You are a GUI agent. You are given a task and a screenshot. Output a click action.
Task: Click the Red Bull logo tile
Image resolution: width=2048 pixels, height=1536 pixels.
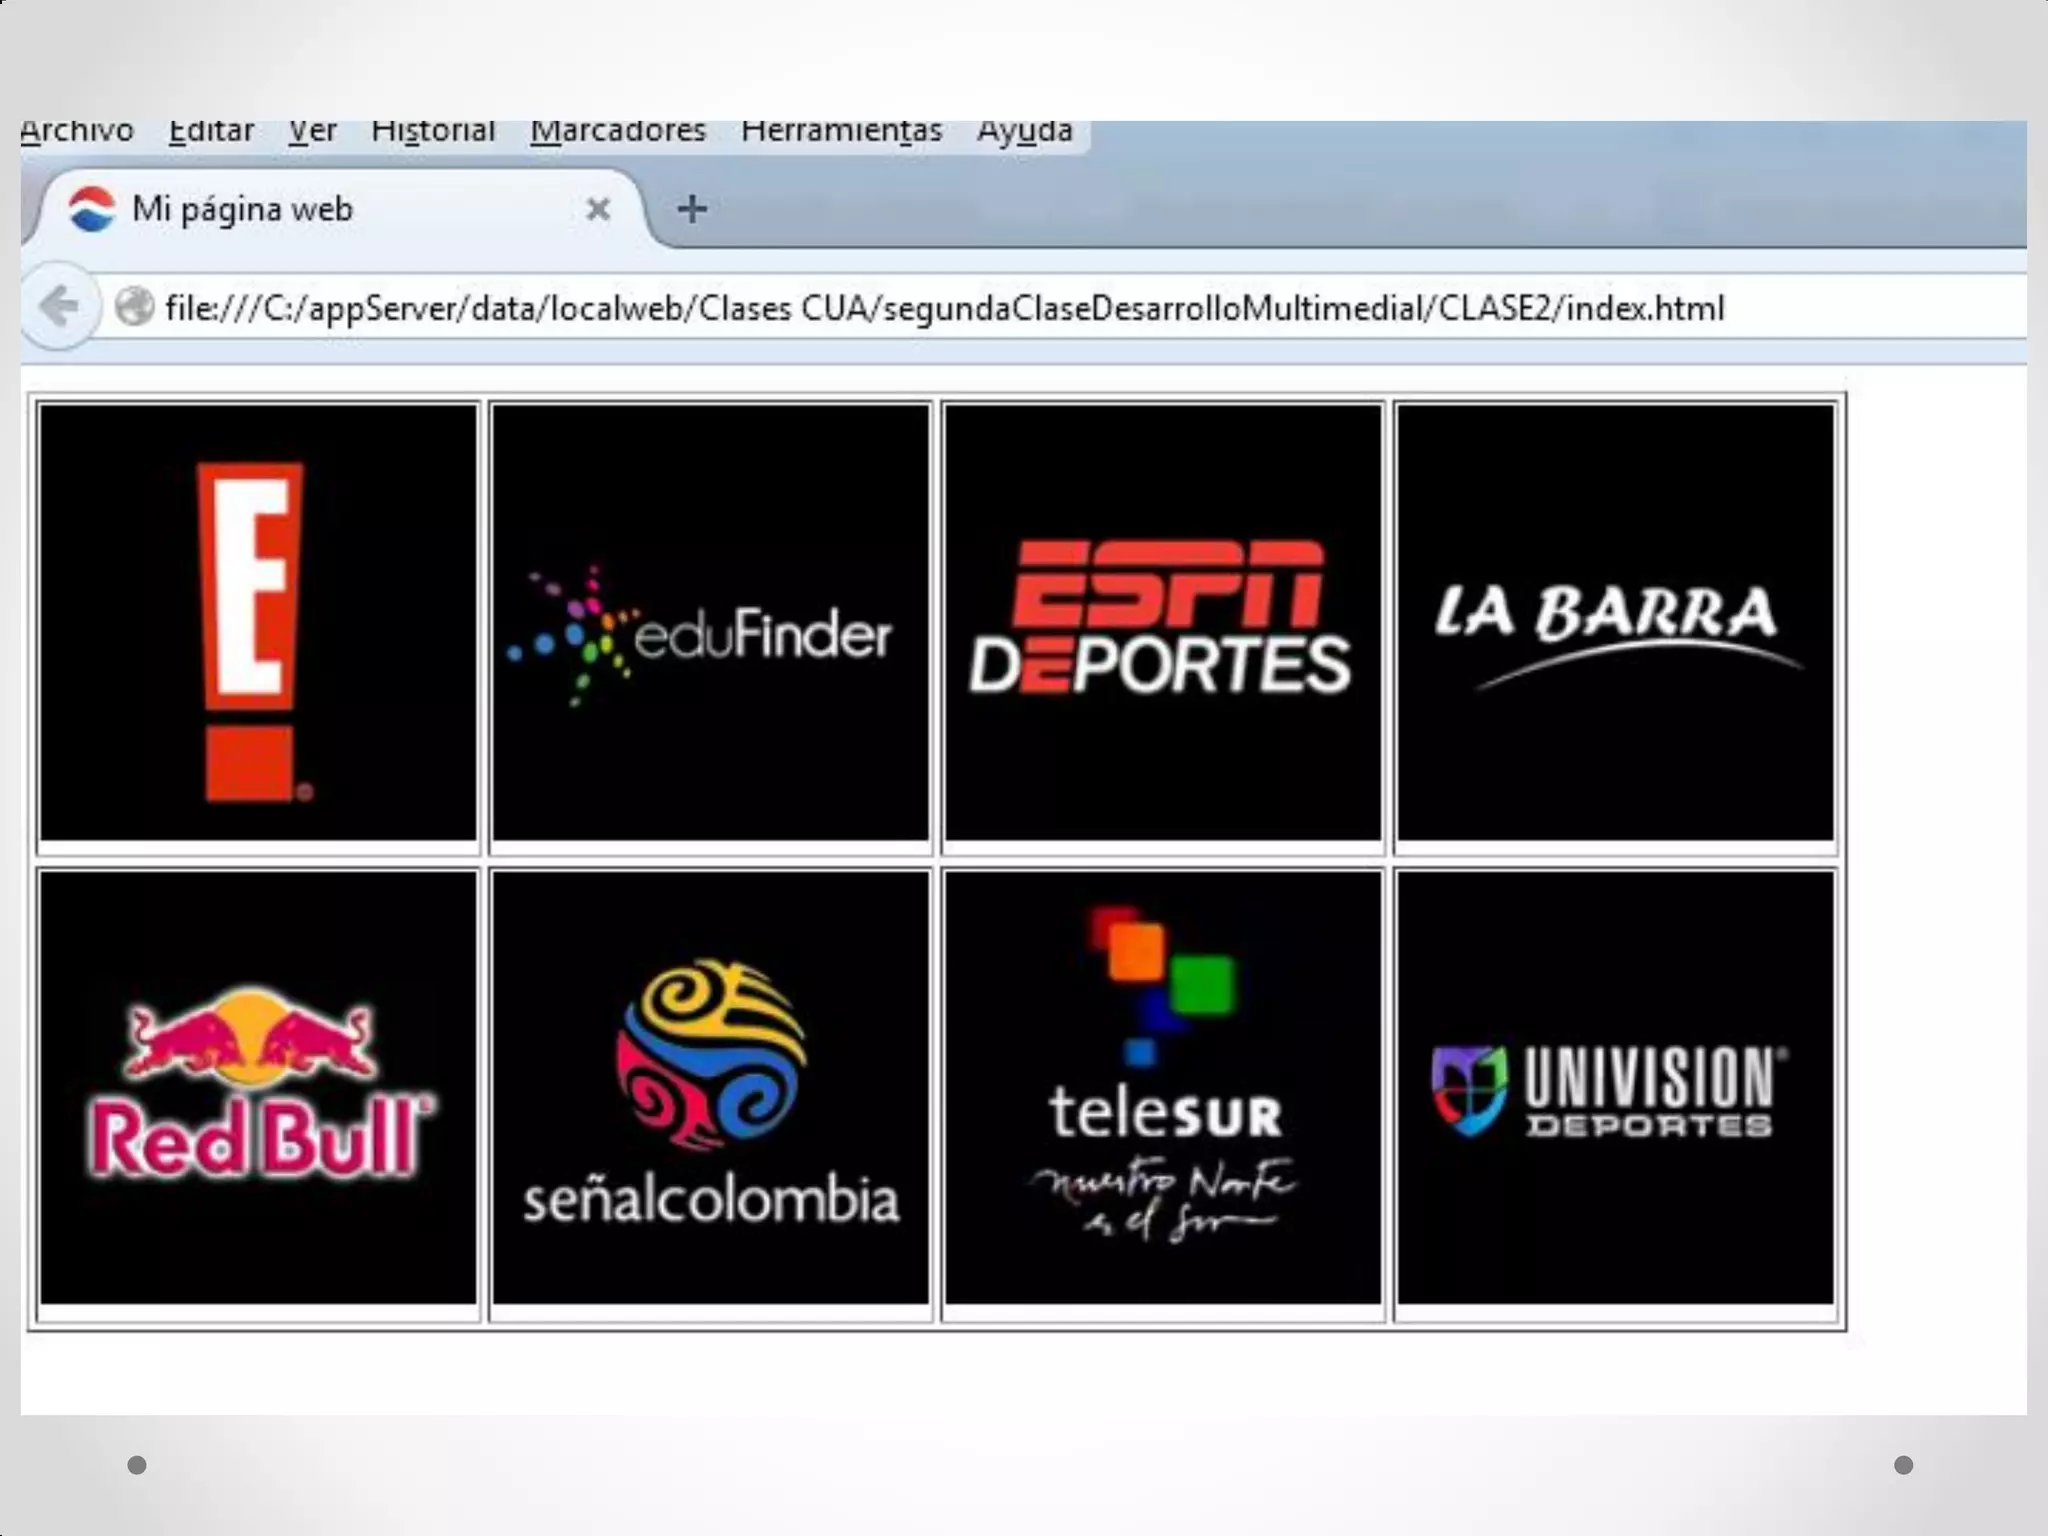tap(258, 1088)
